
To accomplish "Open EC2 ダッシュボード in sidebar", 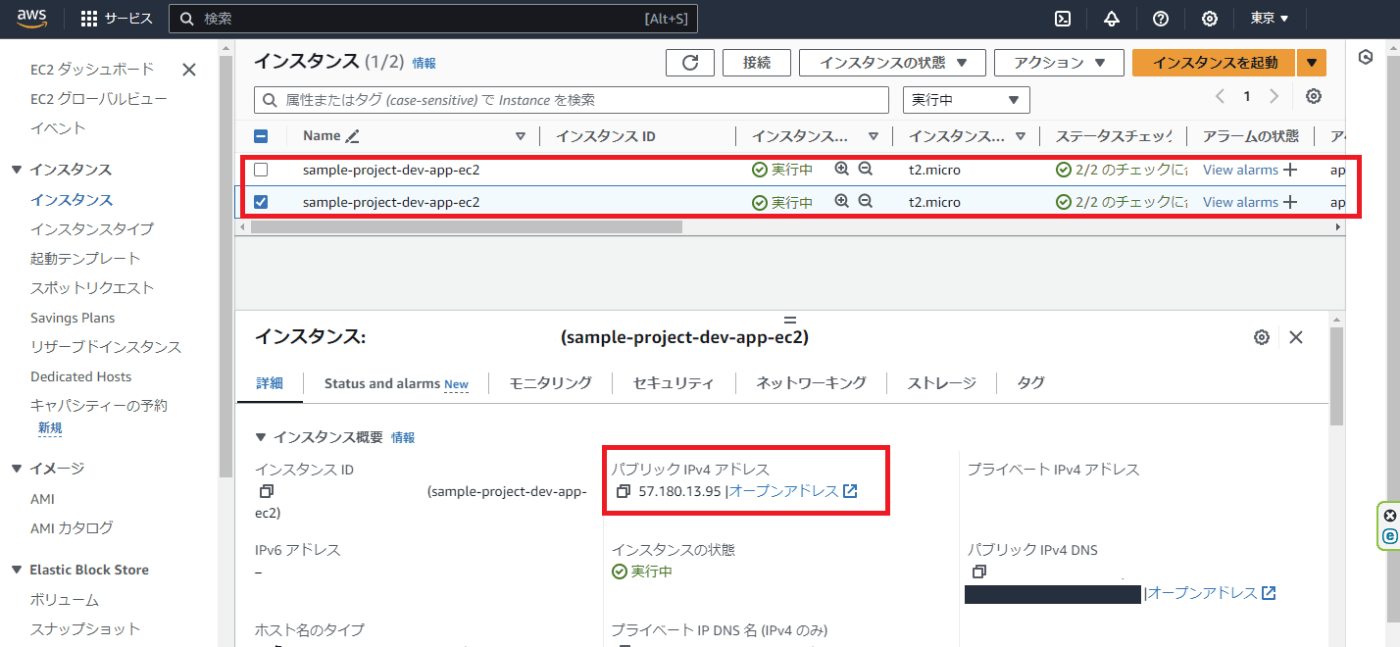I will pyautogui.click(x=92, y=69).
